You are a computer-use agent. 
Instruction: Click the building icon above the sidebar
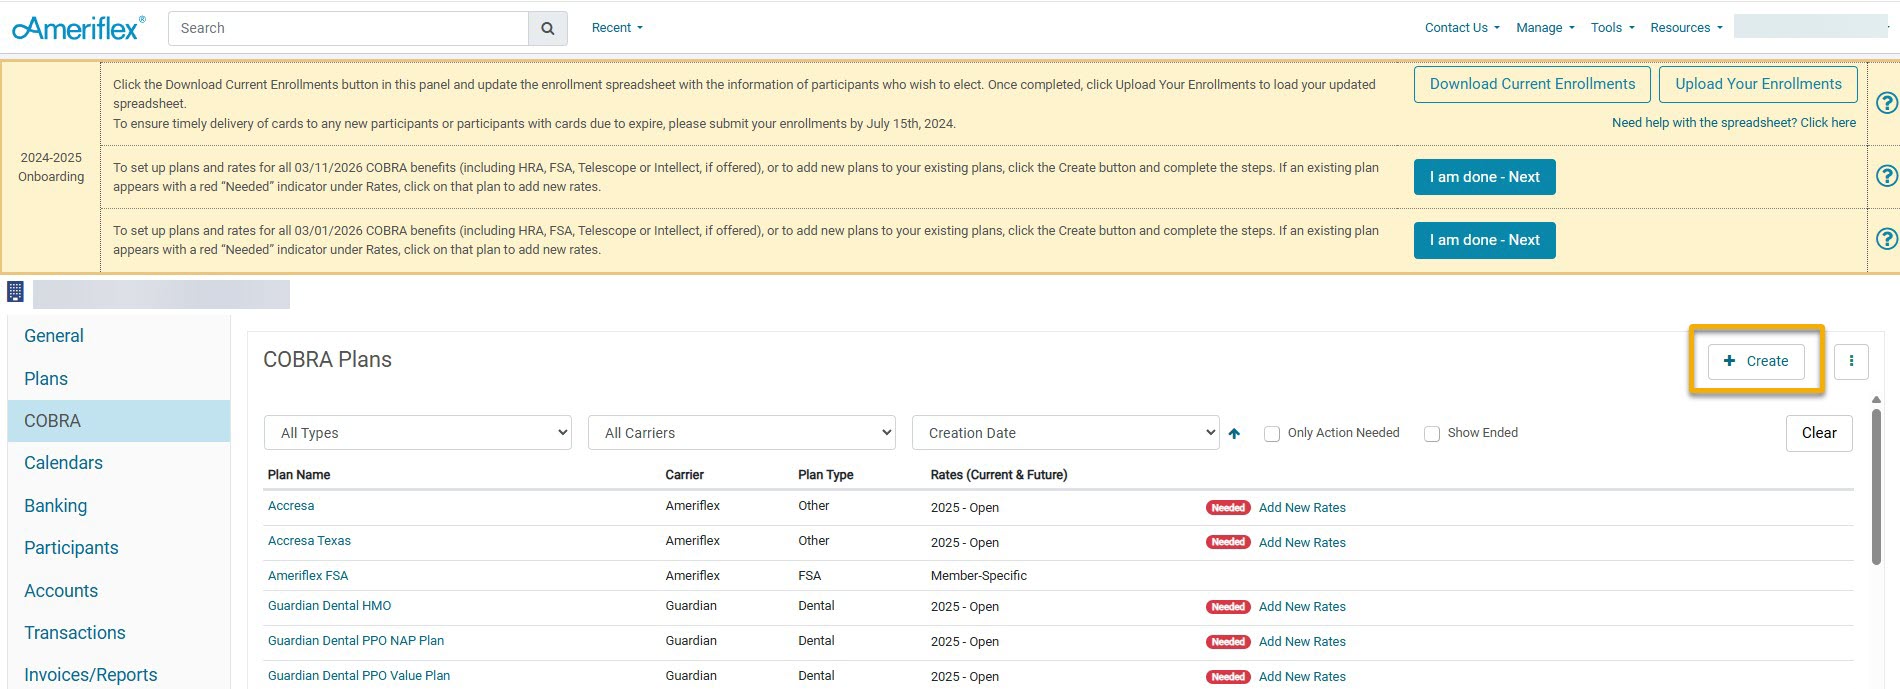pos(15,292)
